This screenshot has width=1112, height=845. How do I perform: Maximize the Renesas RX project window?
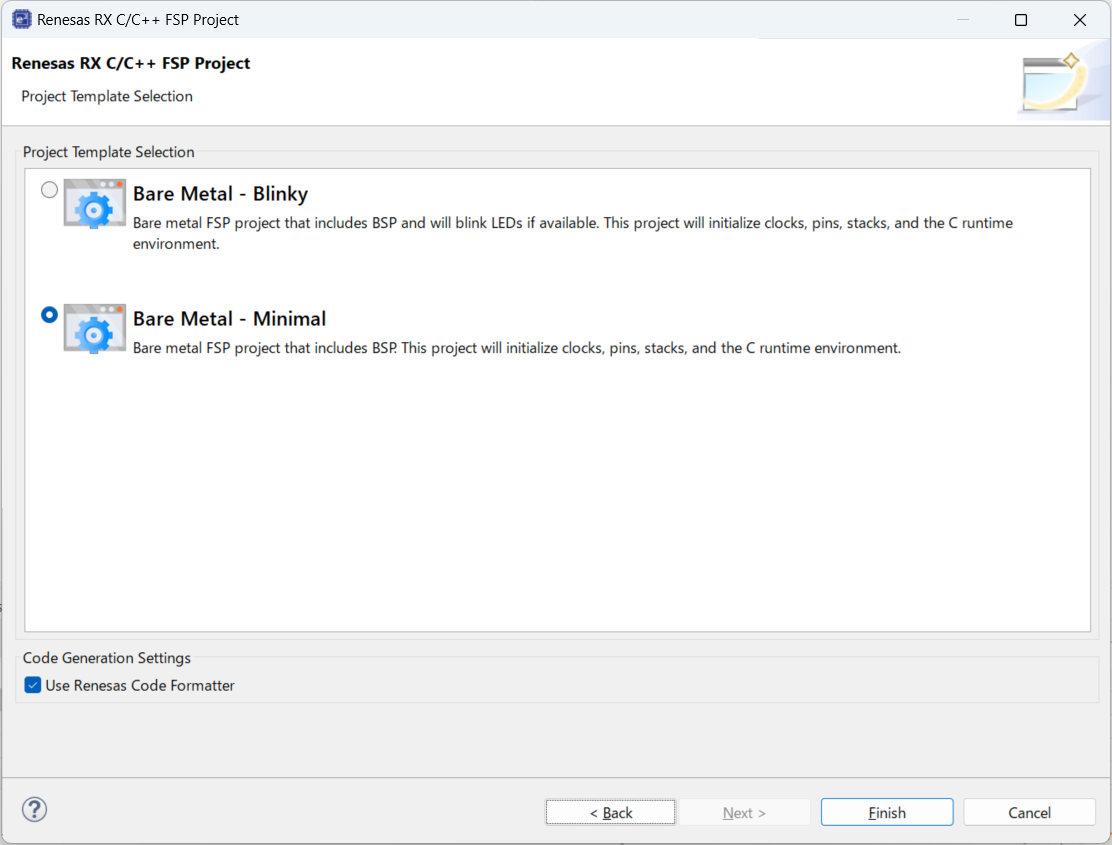click(1021, 20)
